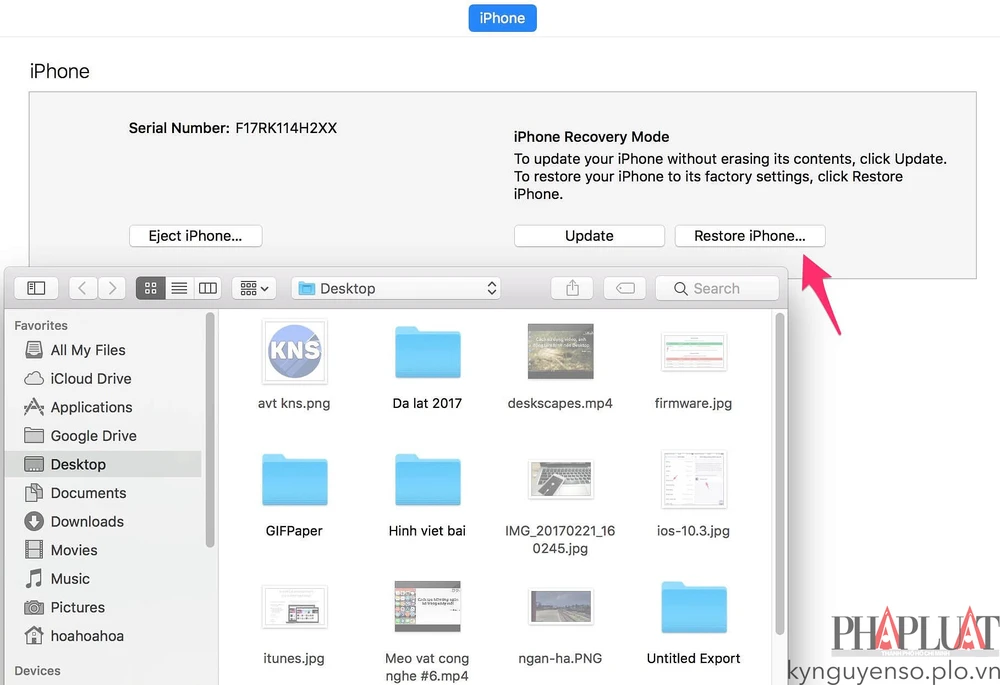Open the Pictures folder in sidebar
Image resolution: width=1000 pixels, height=685 pixels.
coord(77,607)
